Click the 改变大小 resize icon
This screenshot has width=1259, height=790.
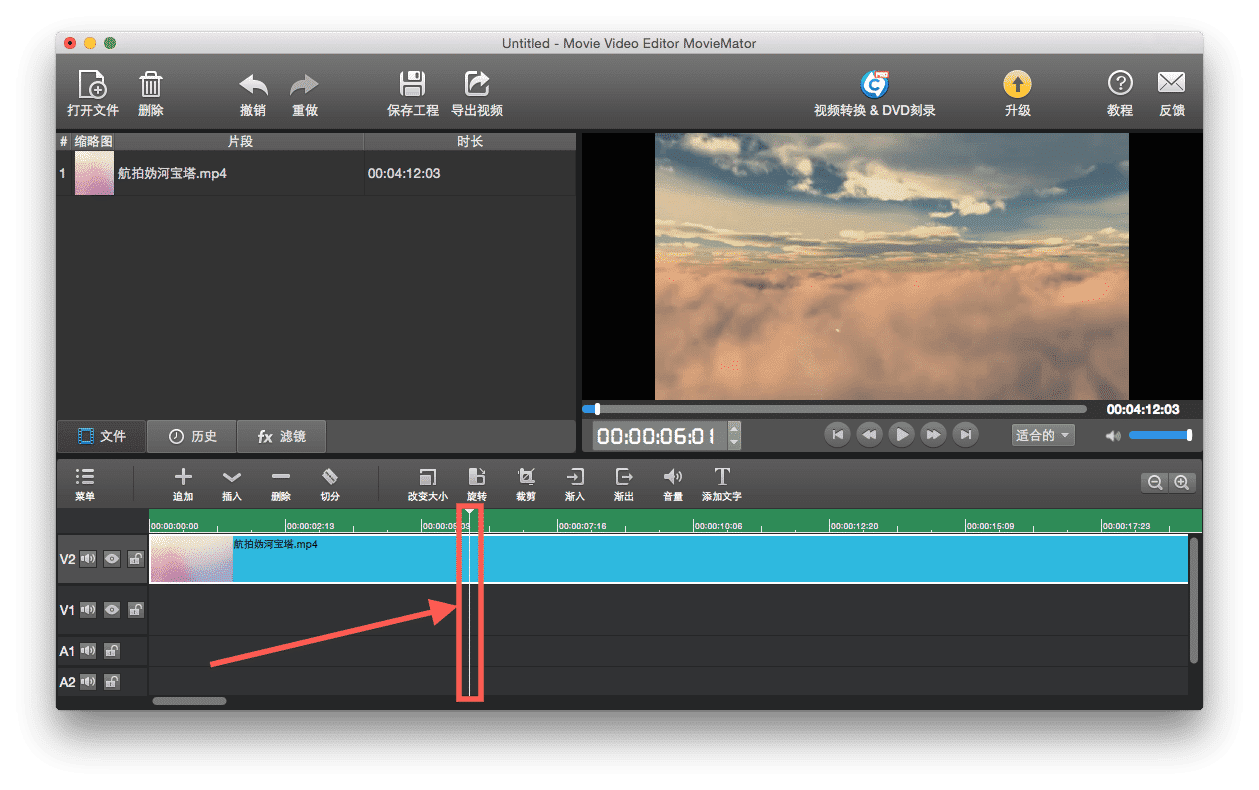tap(428, 477)
